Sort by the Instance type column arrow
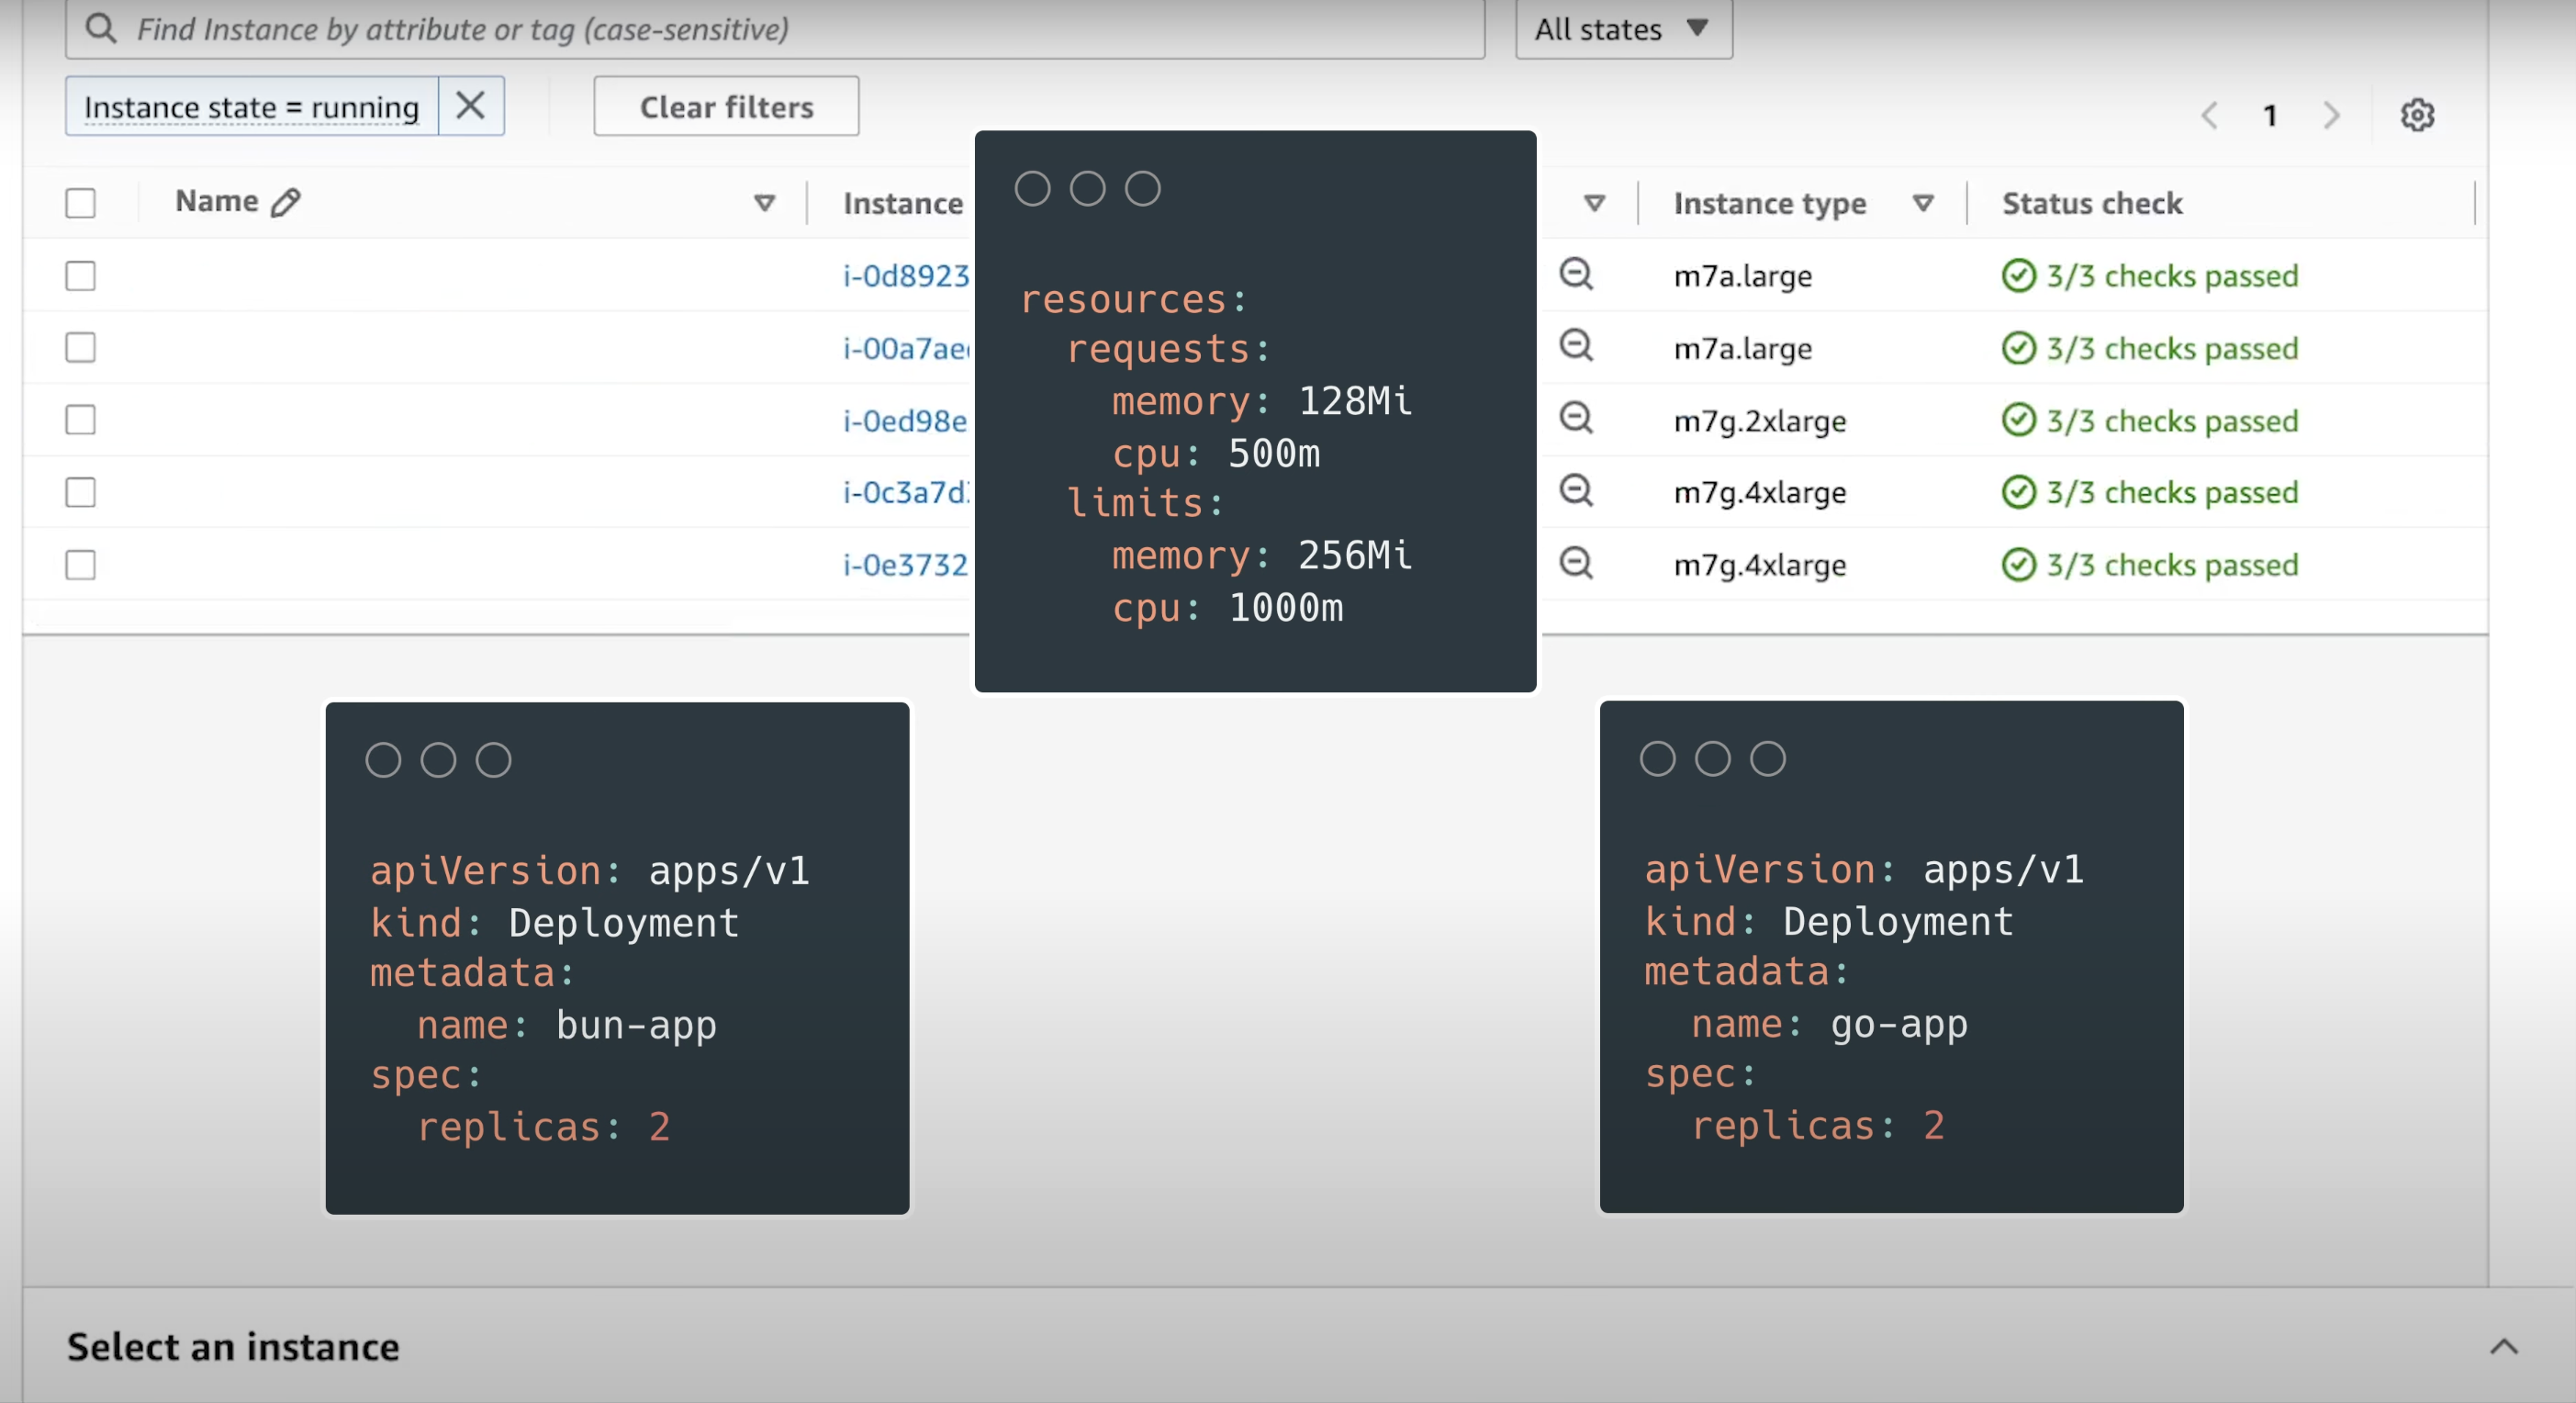This screenshot has height=1403, width=2576. pyautogui.click(x=1921, y=203)
